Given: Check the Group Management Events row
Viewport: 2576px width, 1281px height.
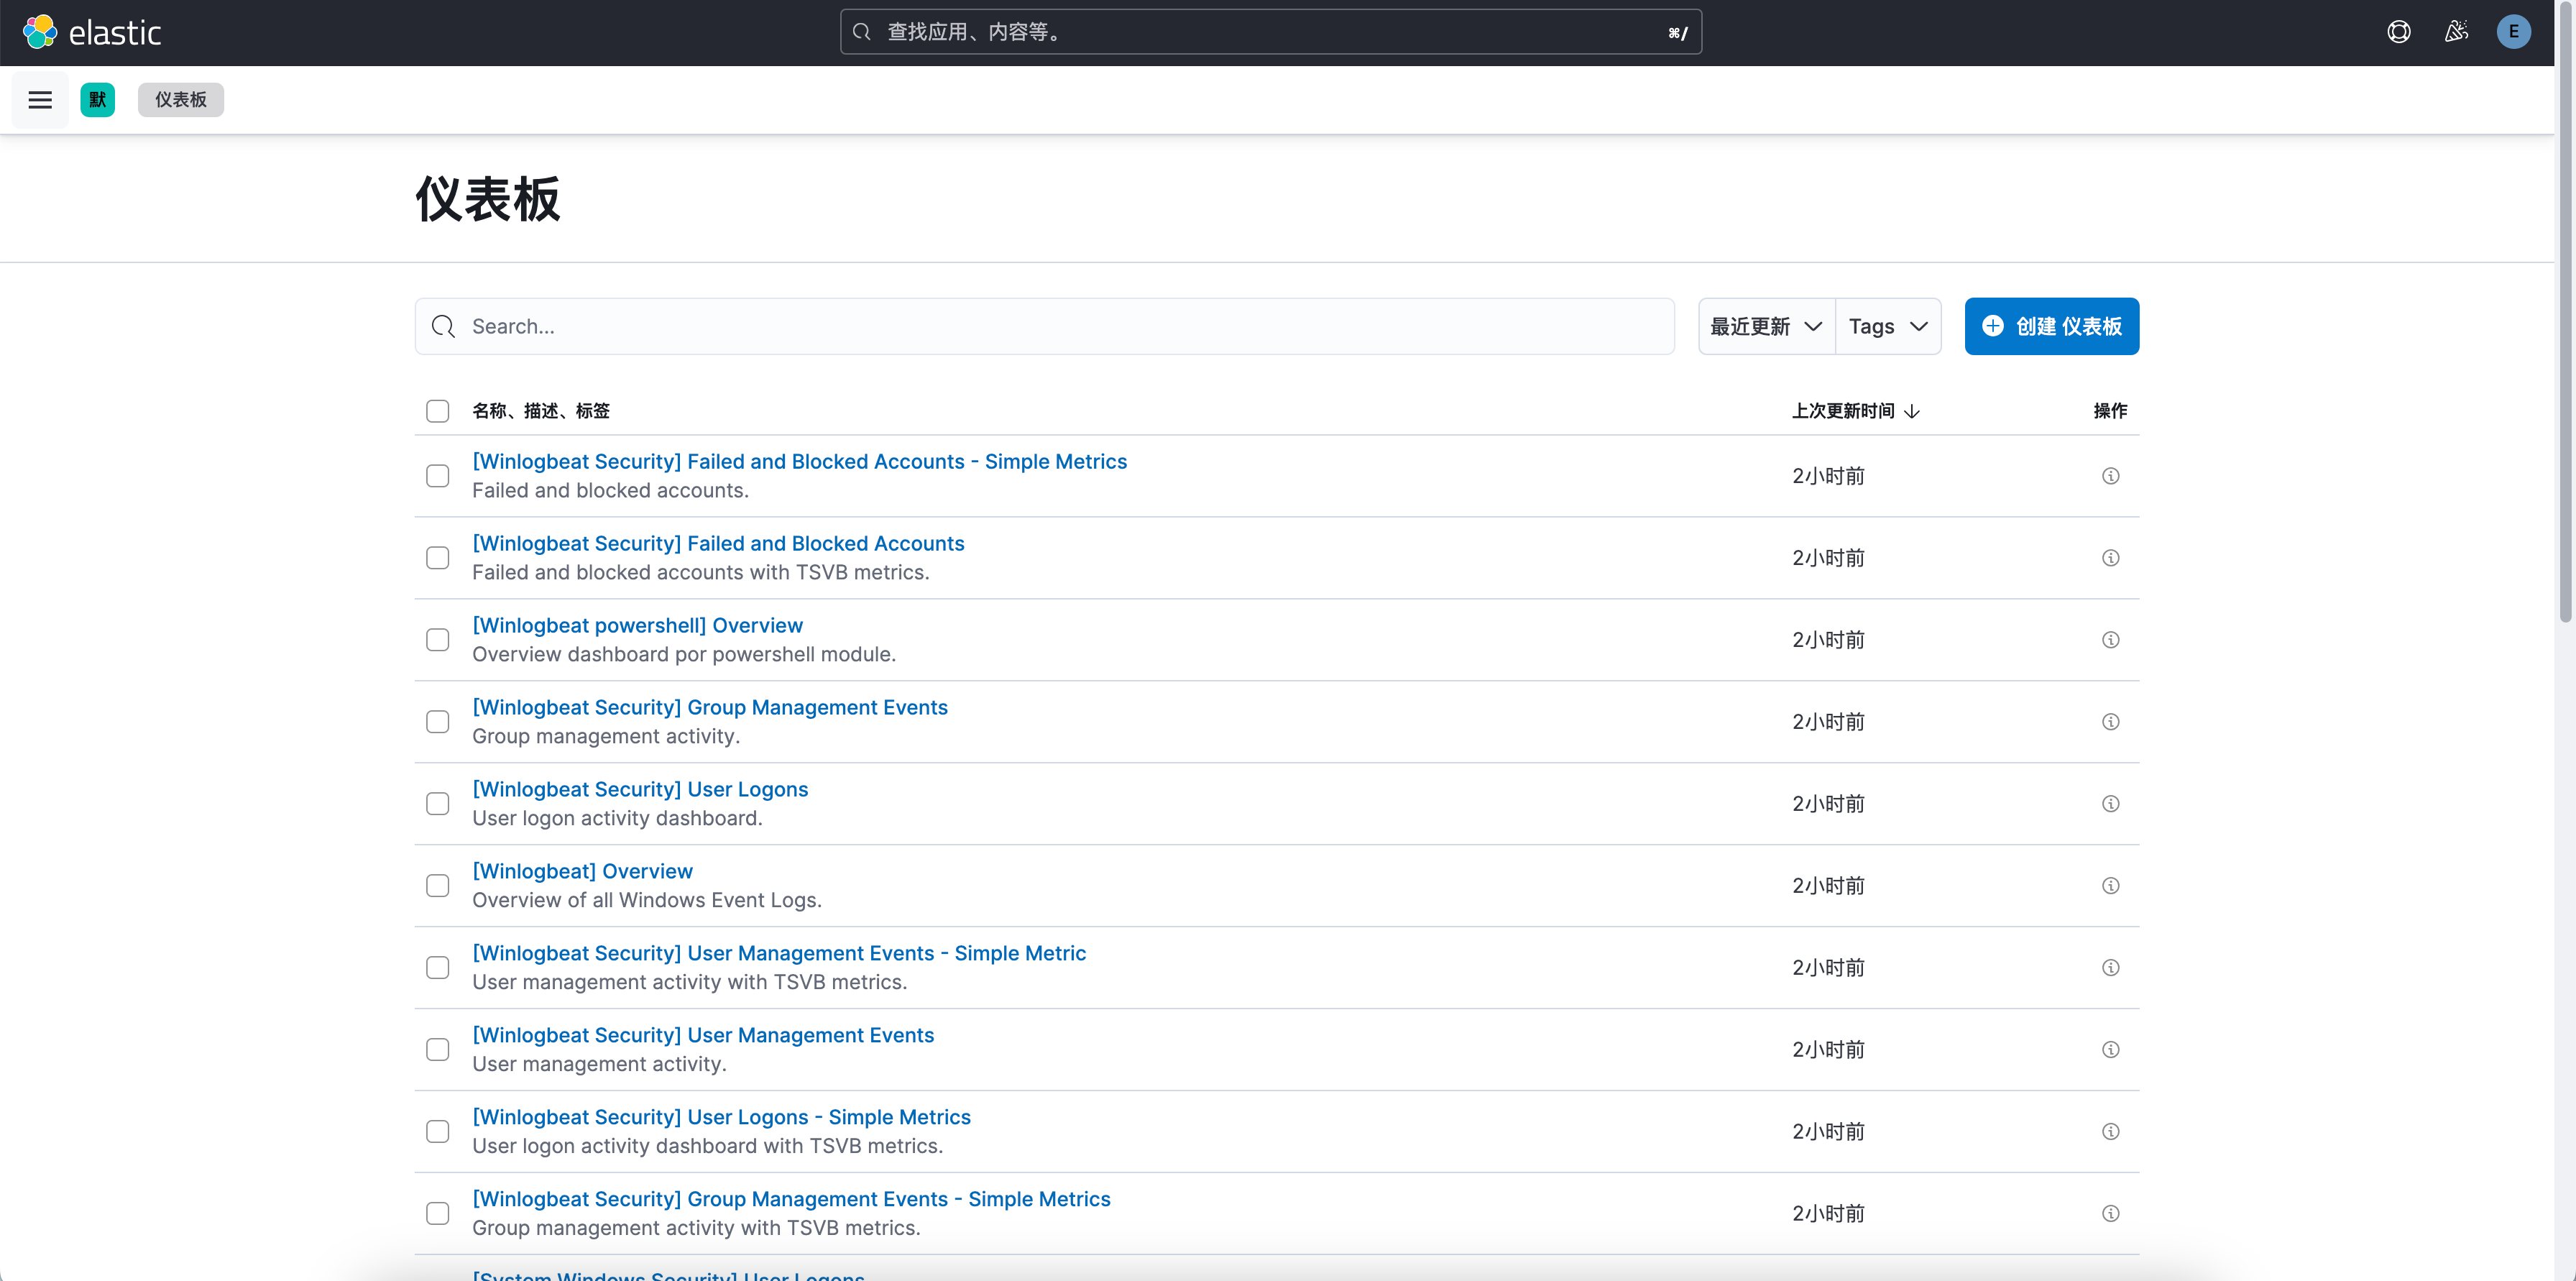Looking at the screenshot, I should 437,722.
